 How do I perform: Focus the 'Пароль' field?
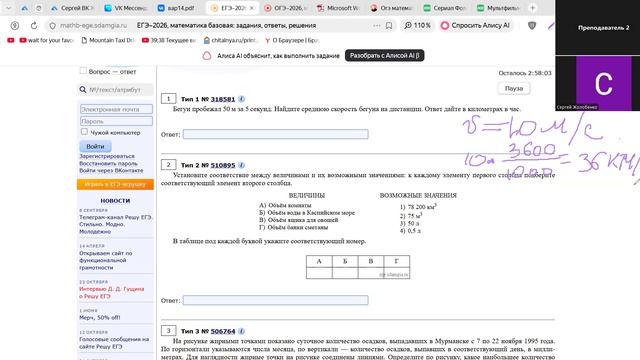click(x=116, y=121)
